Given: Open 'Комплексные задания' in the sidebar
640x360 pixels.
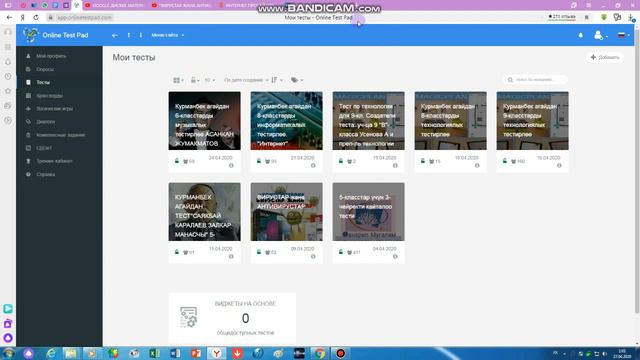Looking at the screenshot, I should pos(59,135).
